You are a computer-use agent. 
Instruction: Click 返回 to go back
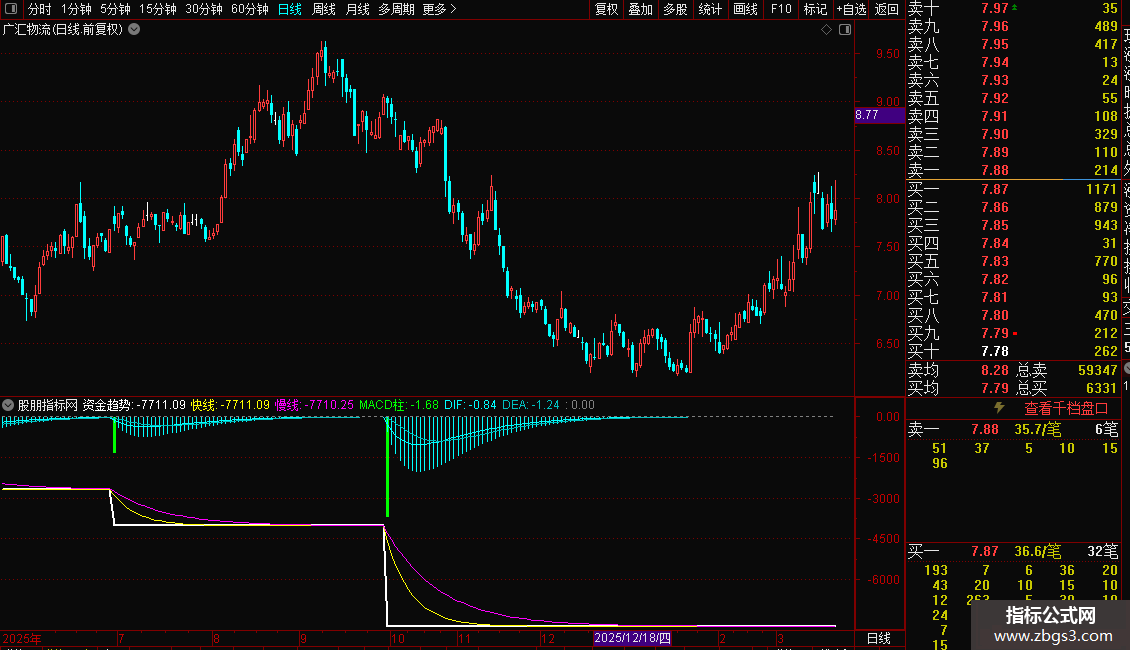886,9
